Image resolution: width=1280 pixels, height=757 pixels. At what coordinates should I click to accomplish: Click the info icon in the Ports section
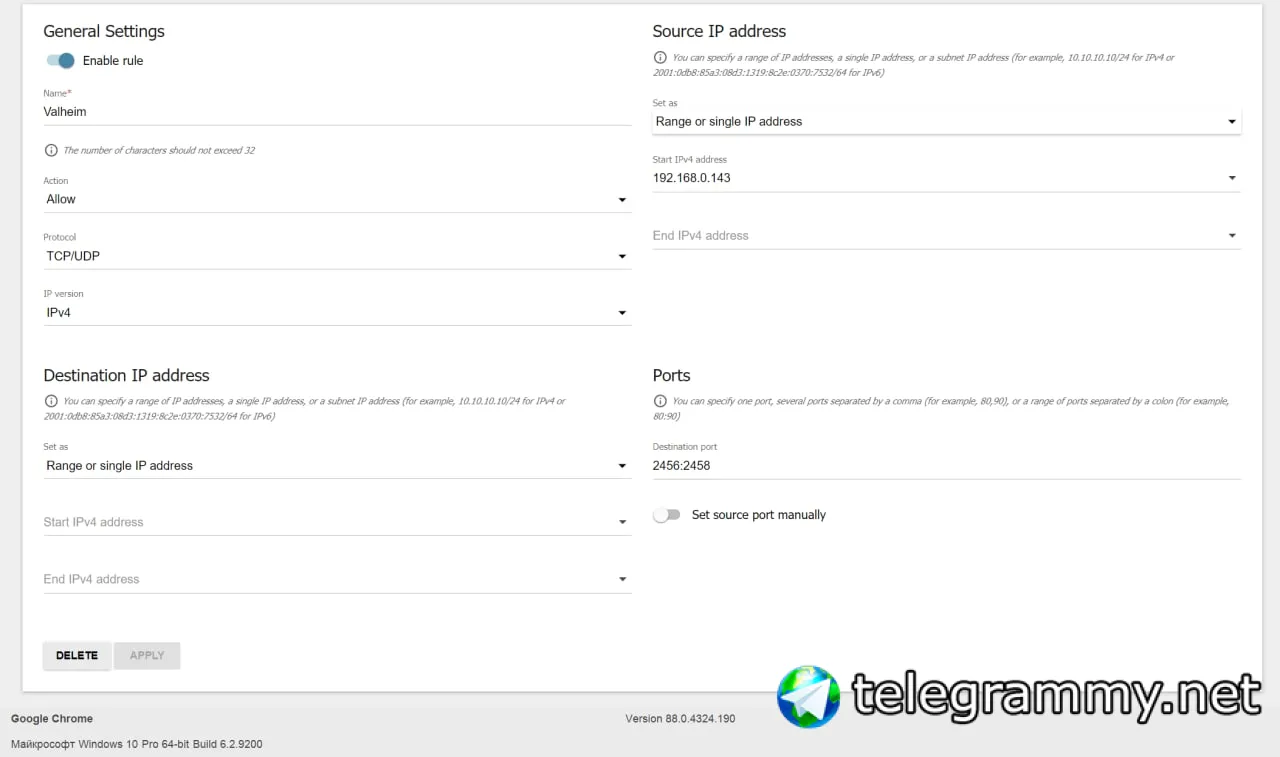(x=659, y=401)
